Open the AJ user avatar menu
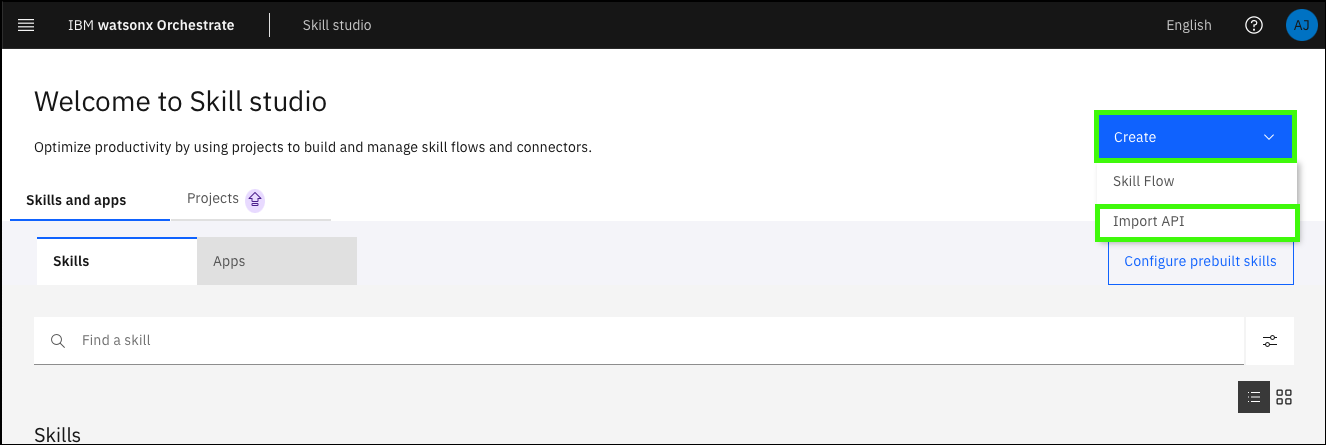The image size is (1326, 445). 1301,25
